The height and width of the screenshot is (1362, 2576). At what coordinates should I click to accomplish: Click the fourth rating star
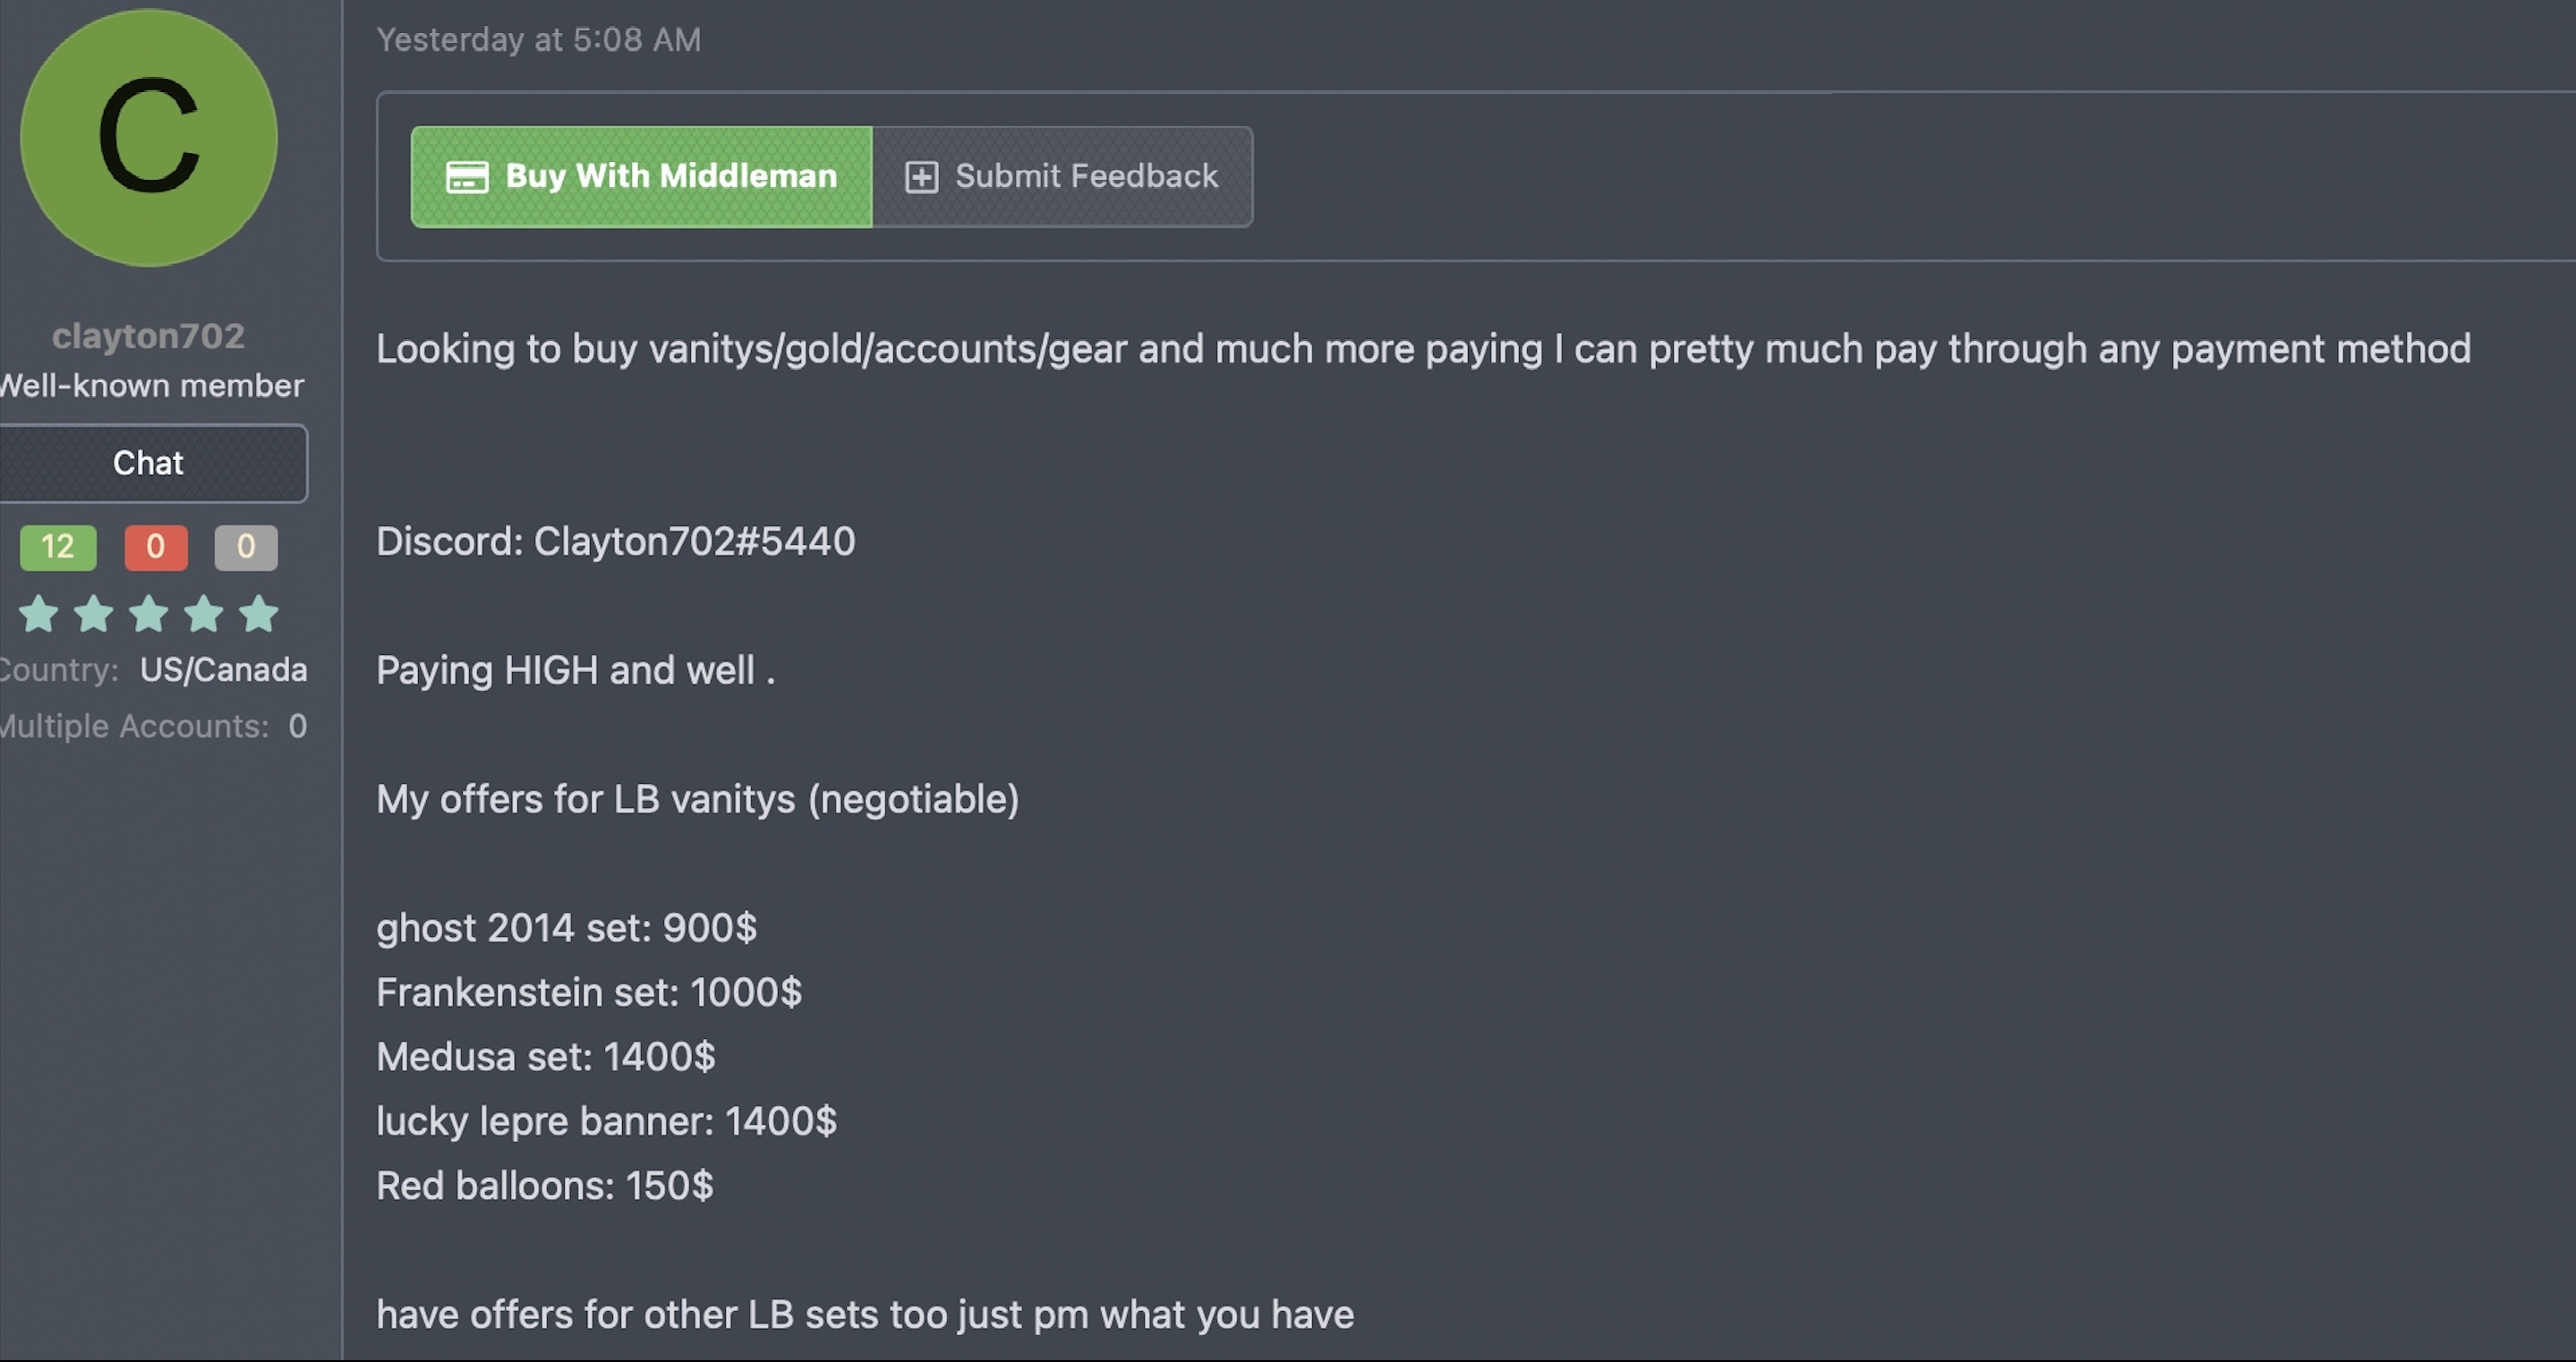tap(204, 614)
